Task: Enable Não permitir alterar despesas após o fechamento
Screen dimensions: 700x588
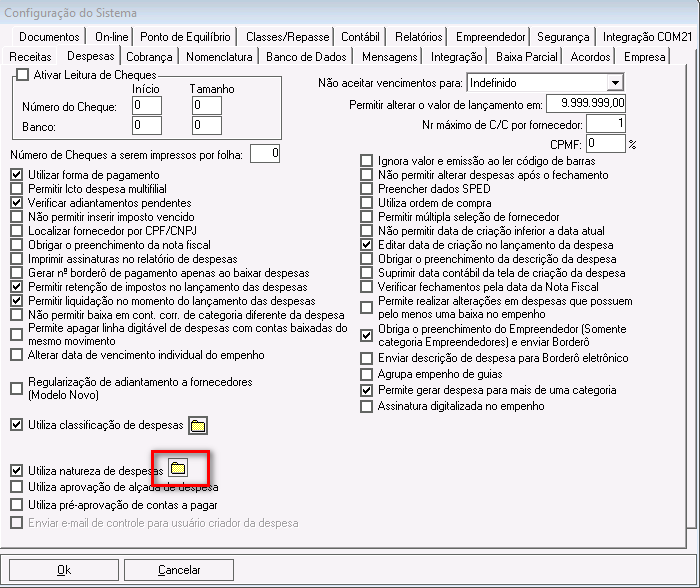Action: pos(367,175)
